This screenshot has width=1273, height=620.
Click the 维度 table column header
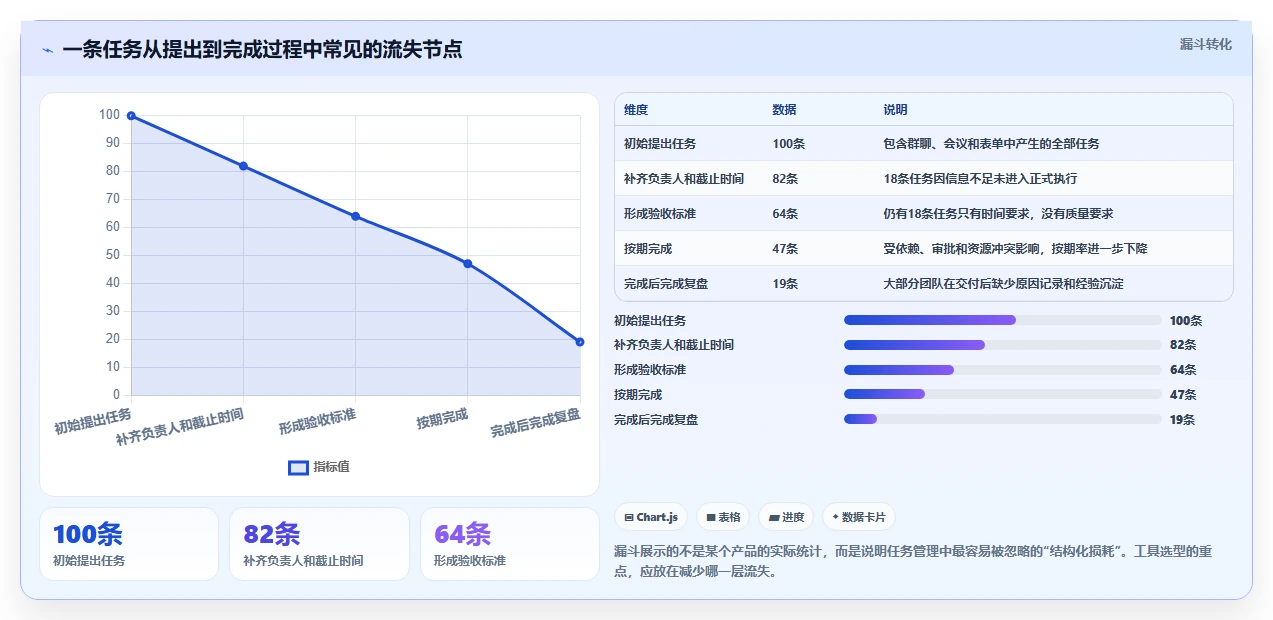click(x=636, y=110)
